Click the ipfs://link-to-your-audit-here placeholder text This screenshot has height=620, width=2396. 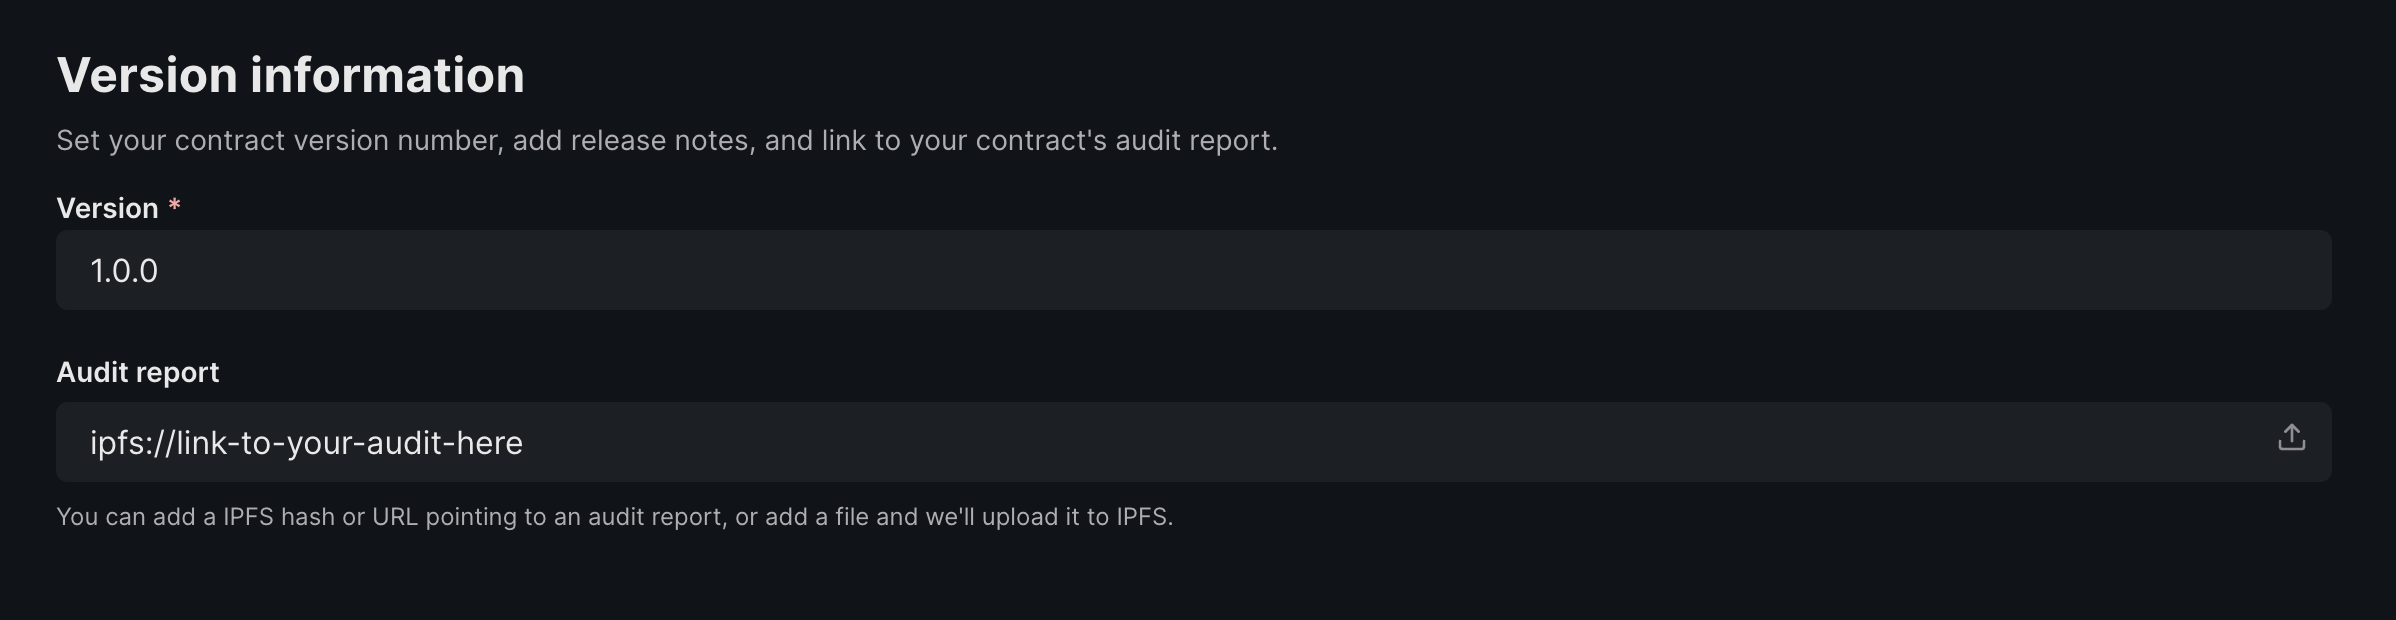(x=306, y=442)
